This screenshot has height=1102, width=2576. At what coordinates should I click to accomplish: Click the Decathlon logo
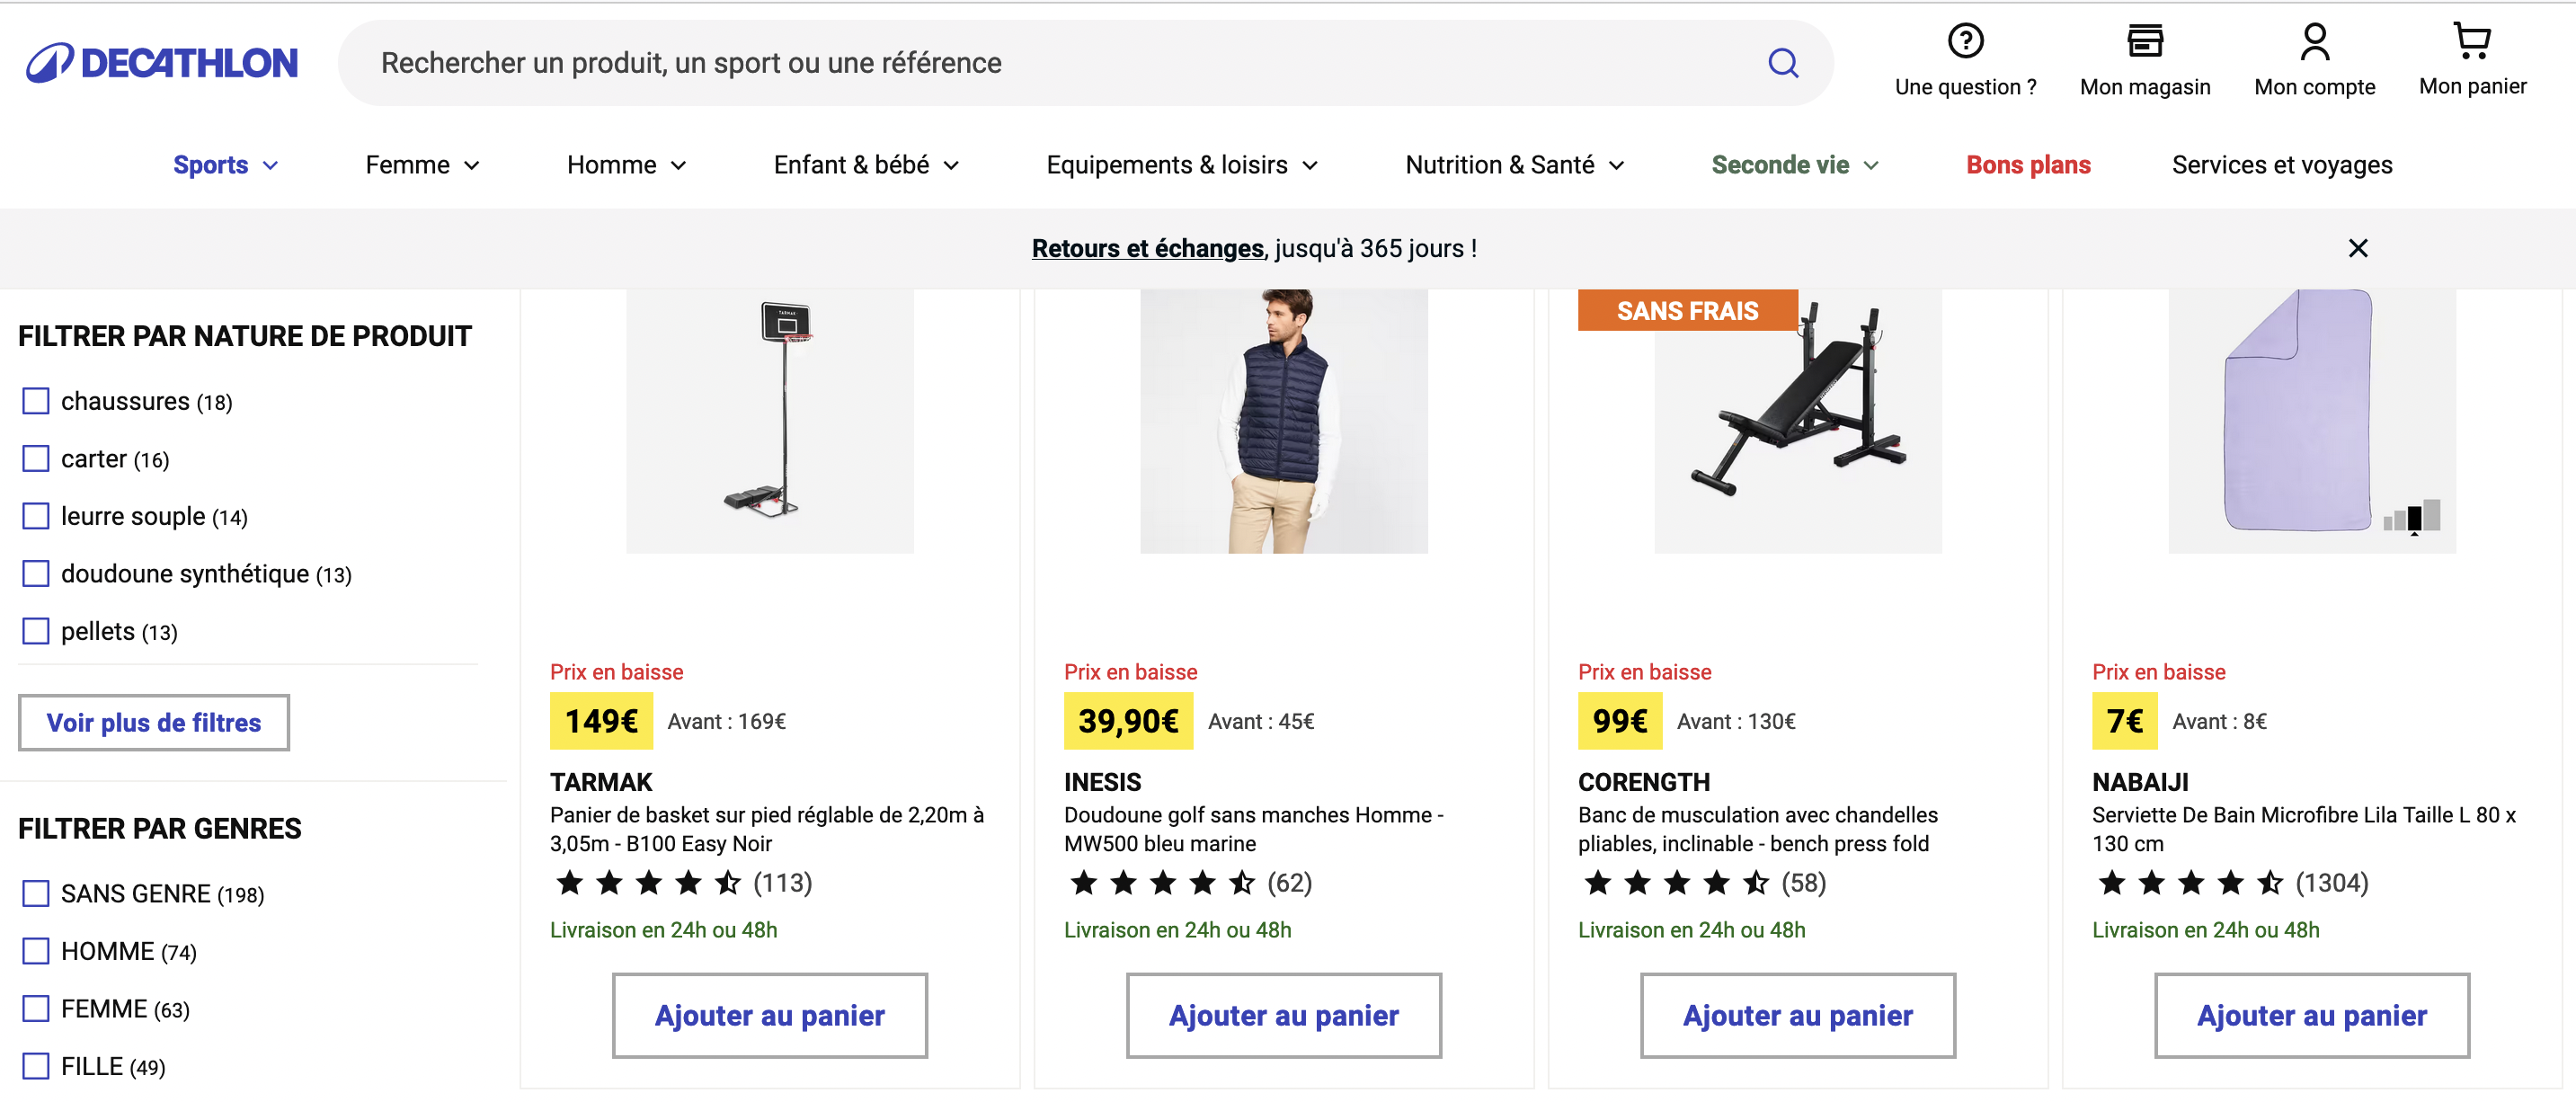coord(162,63)
